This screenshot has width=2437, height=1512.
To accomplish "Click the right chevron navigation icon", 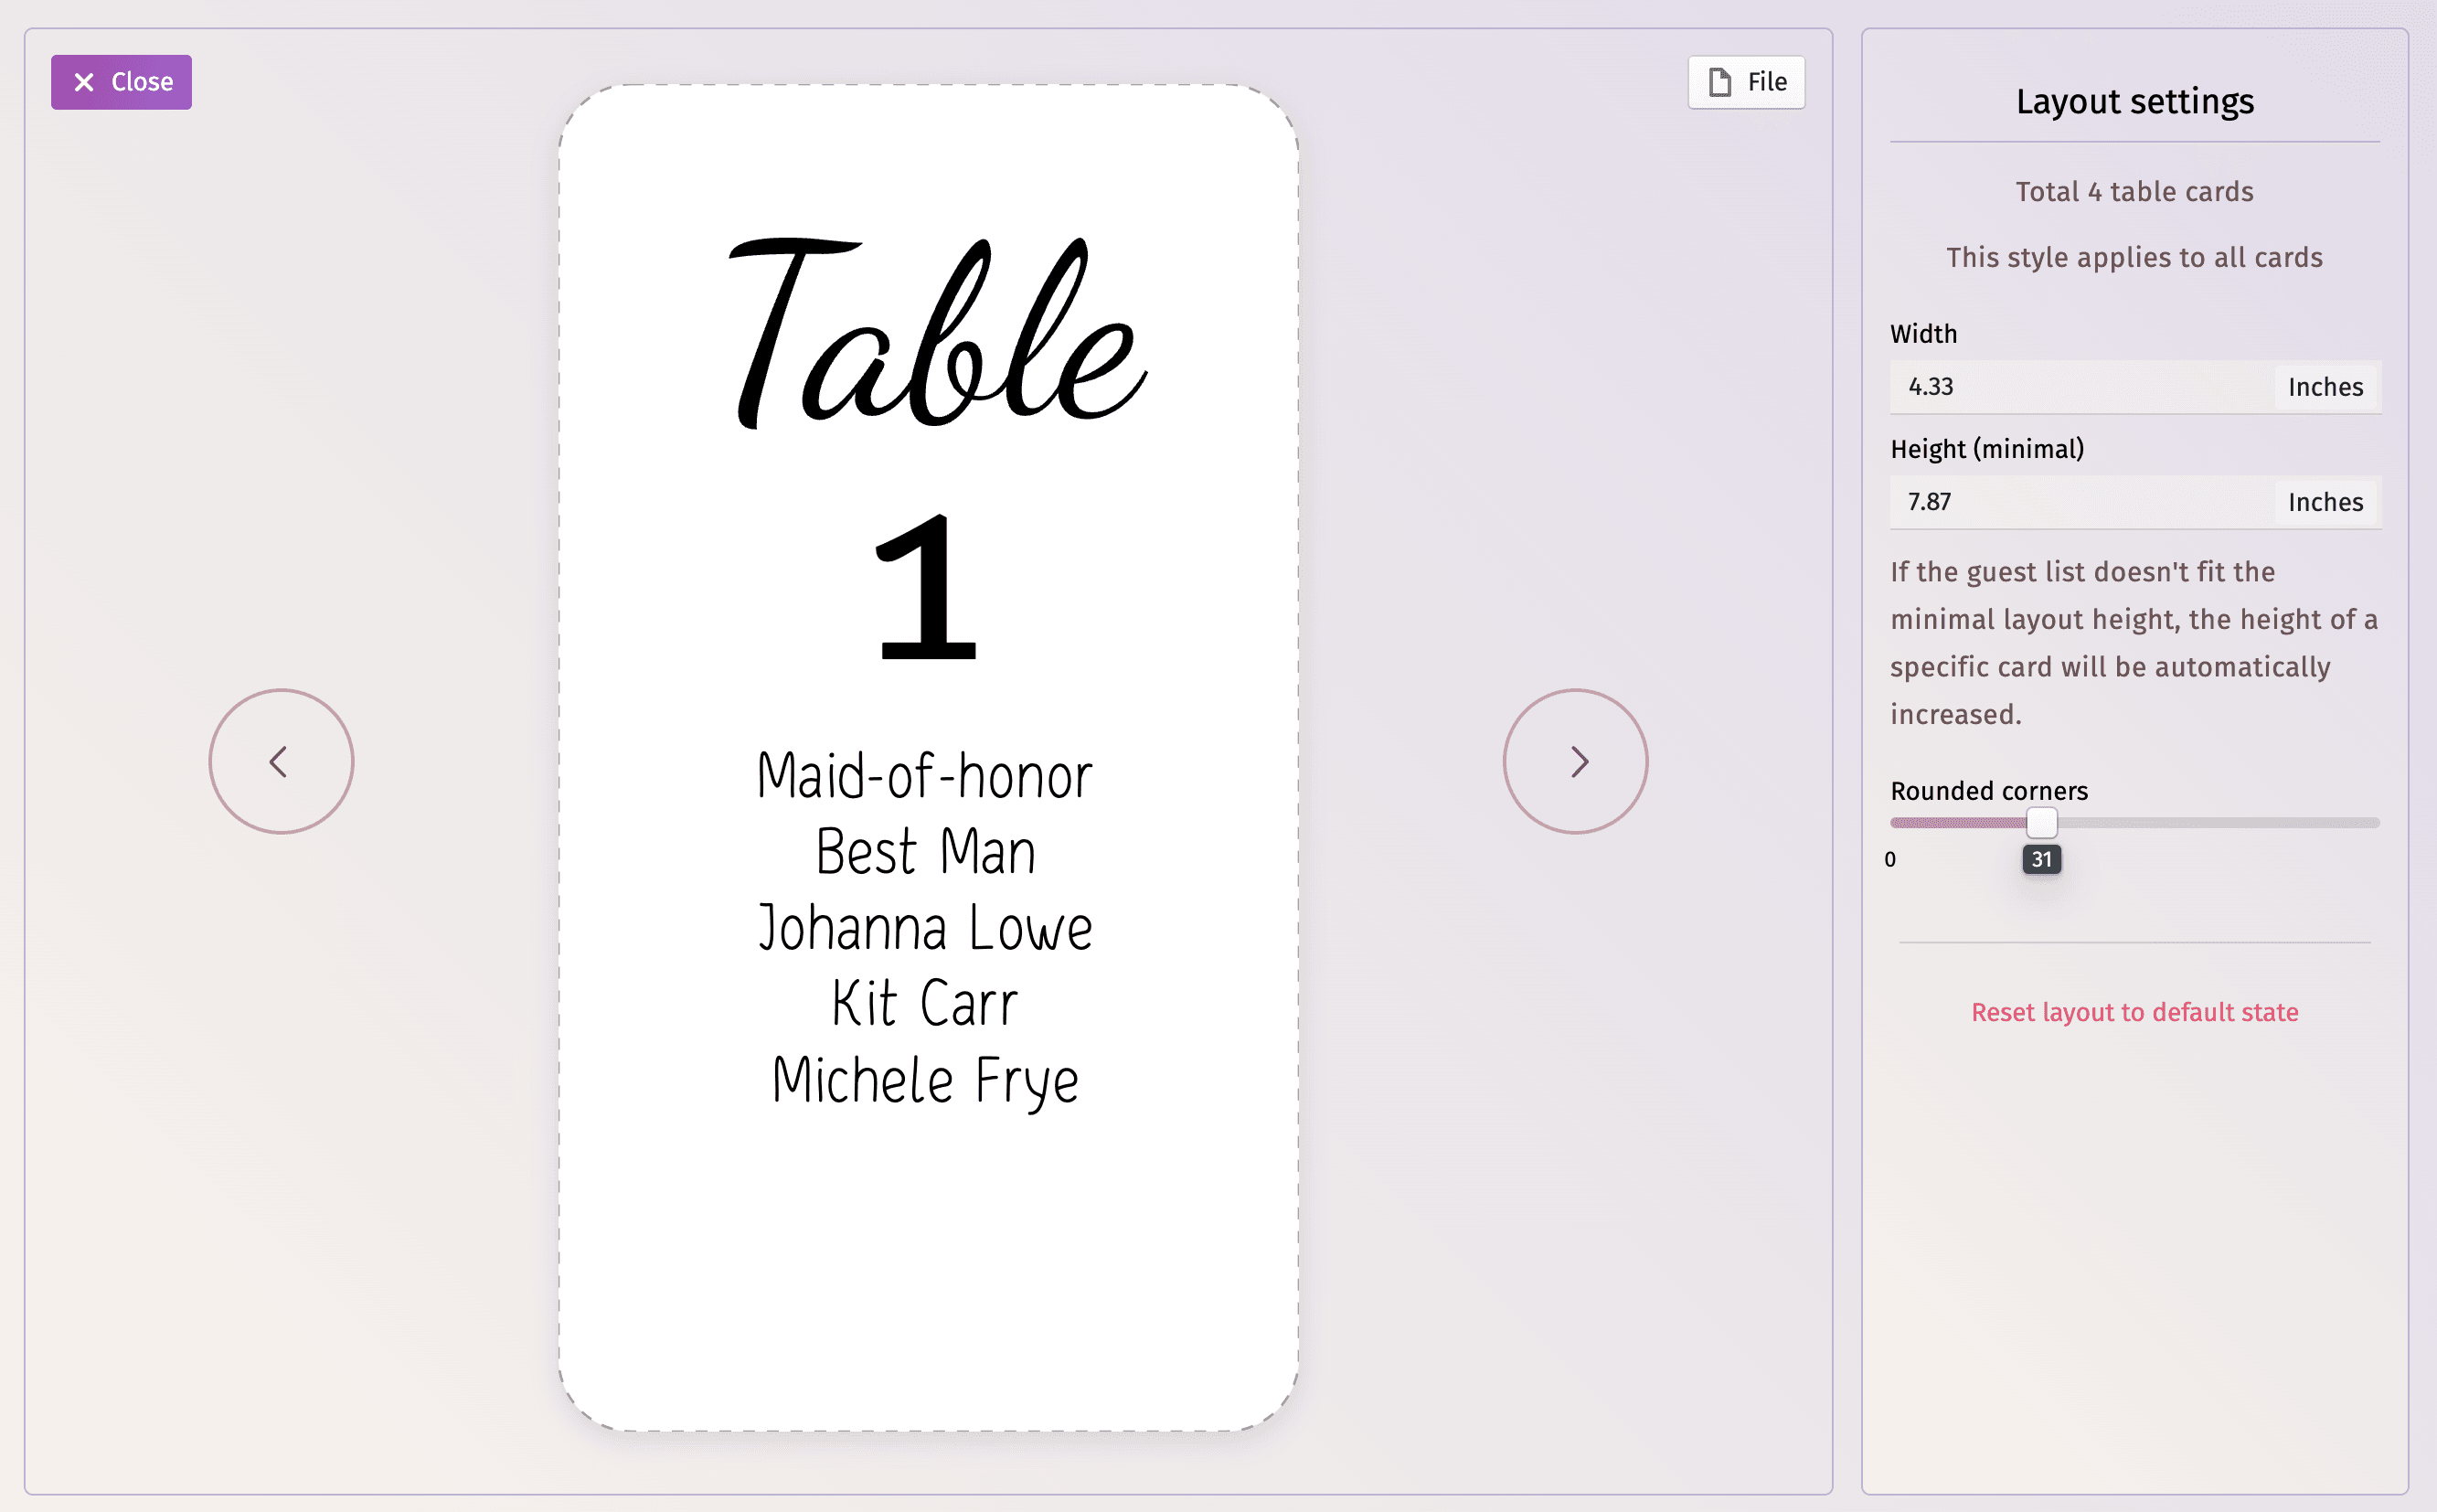I will 1575,761.
